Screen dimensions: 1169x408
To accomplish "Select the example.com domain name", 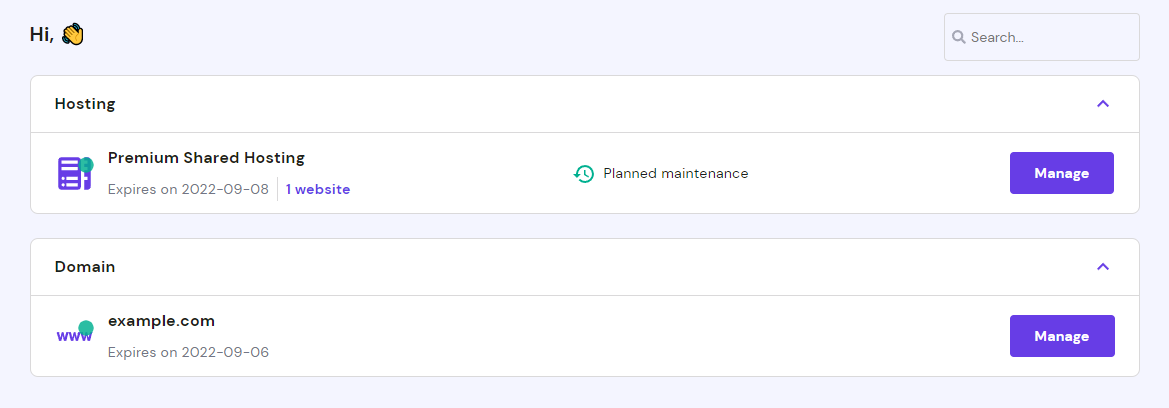I will [x=161, y=321].
